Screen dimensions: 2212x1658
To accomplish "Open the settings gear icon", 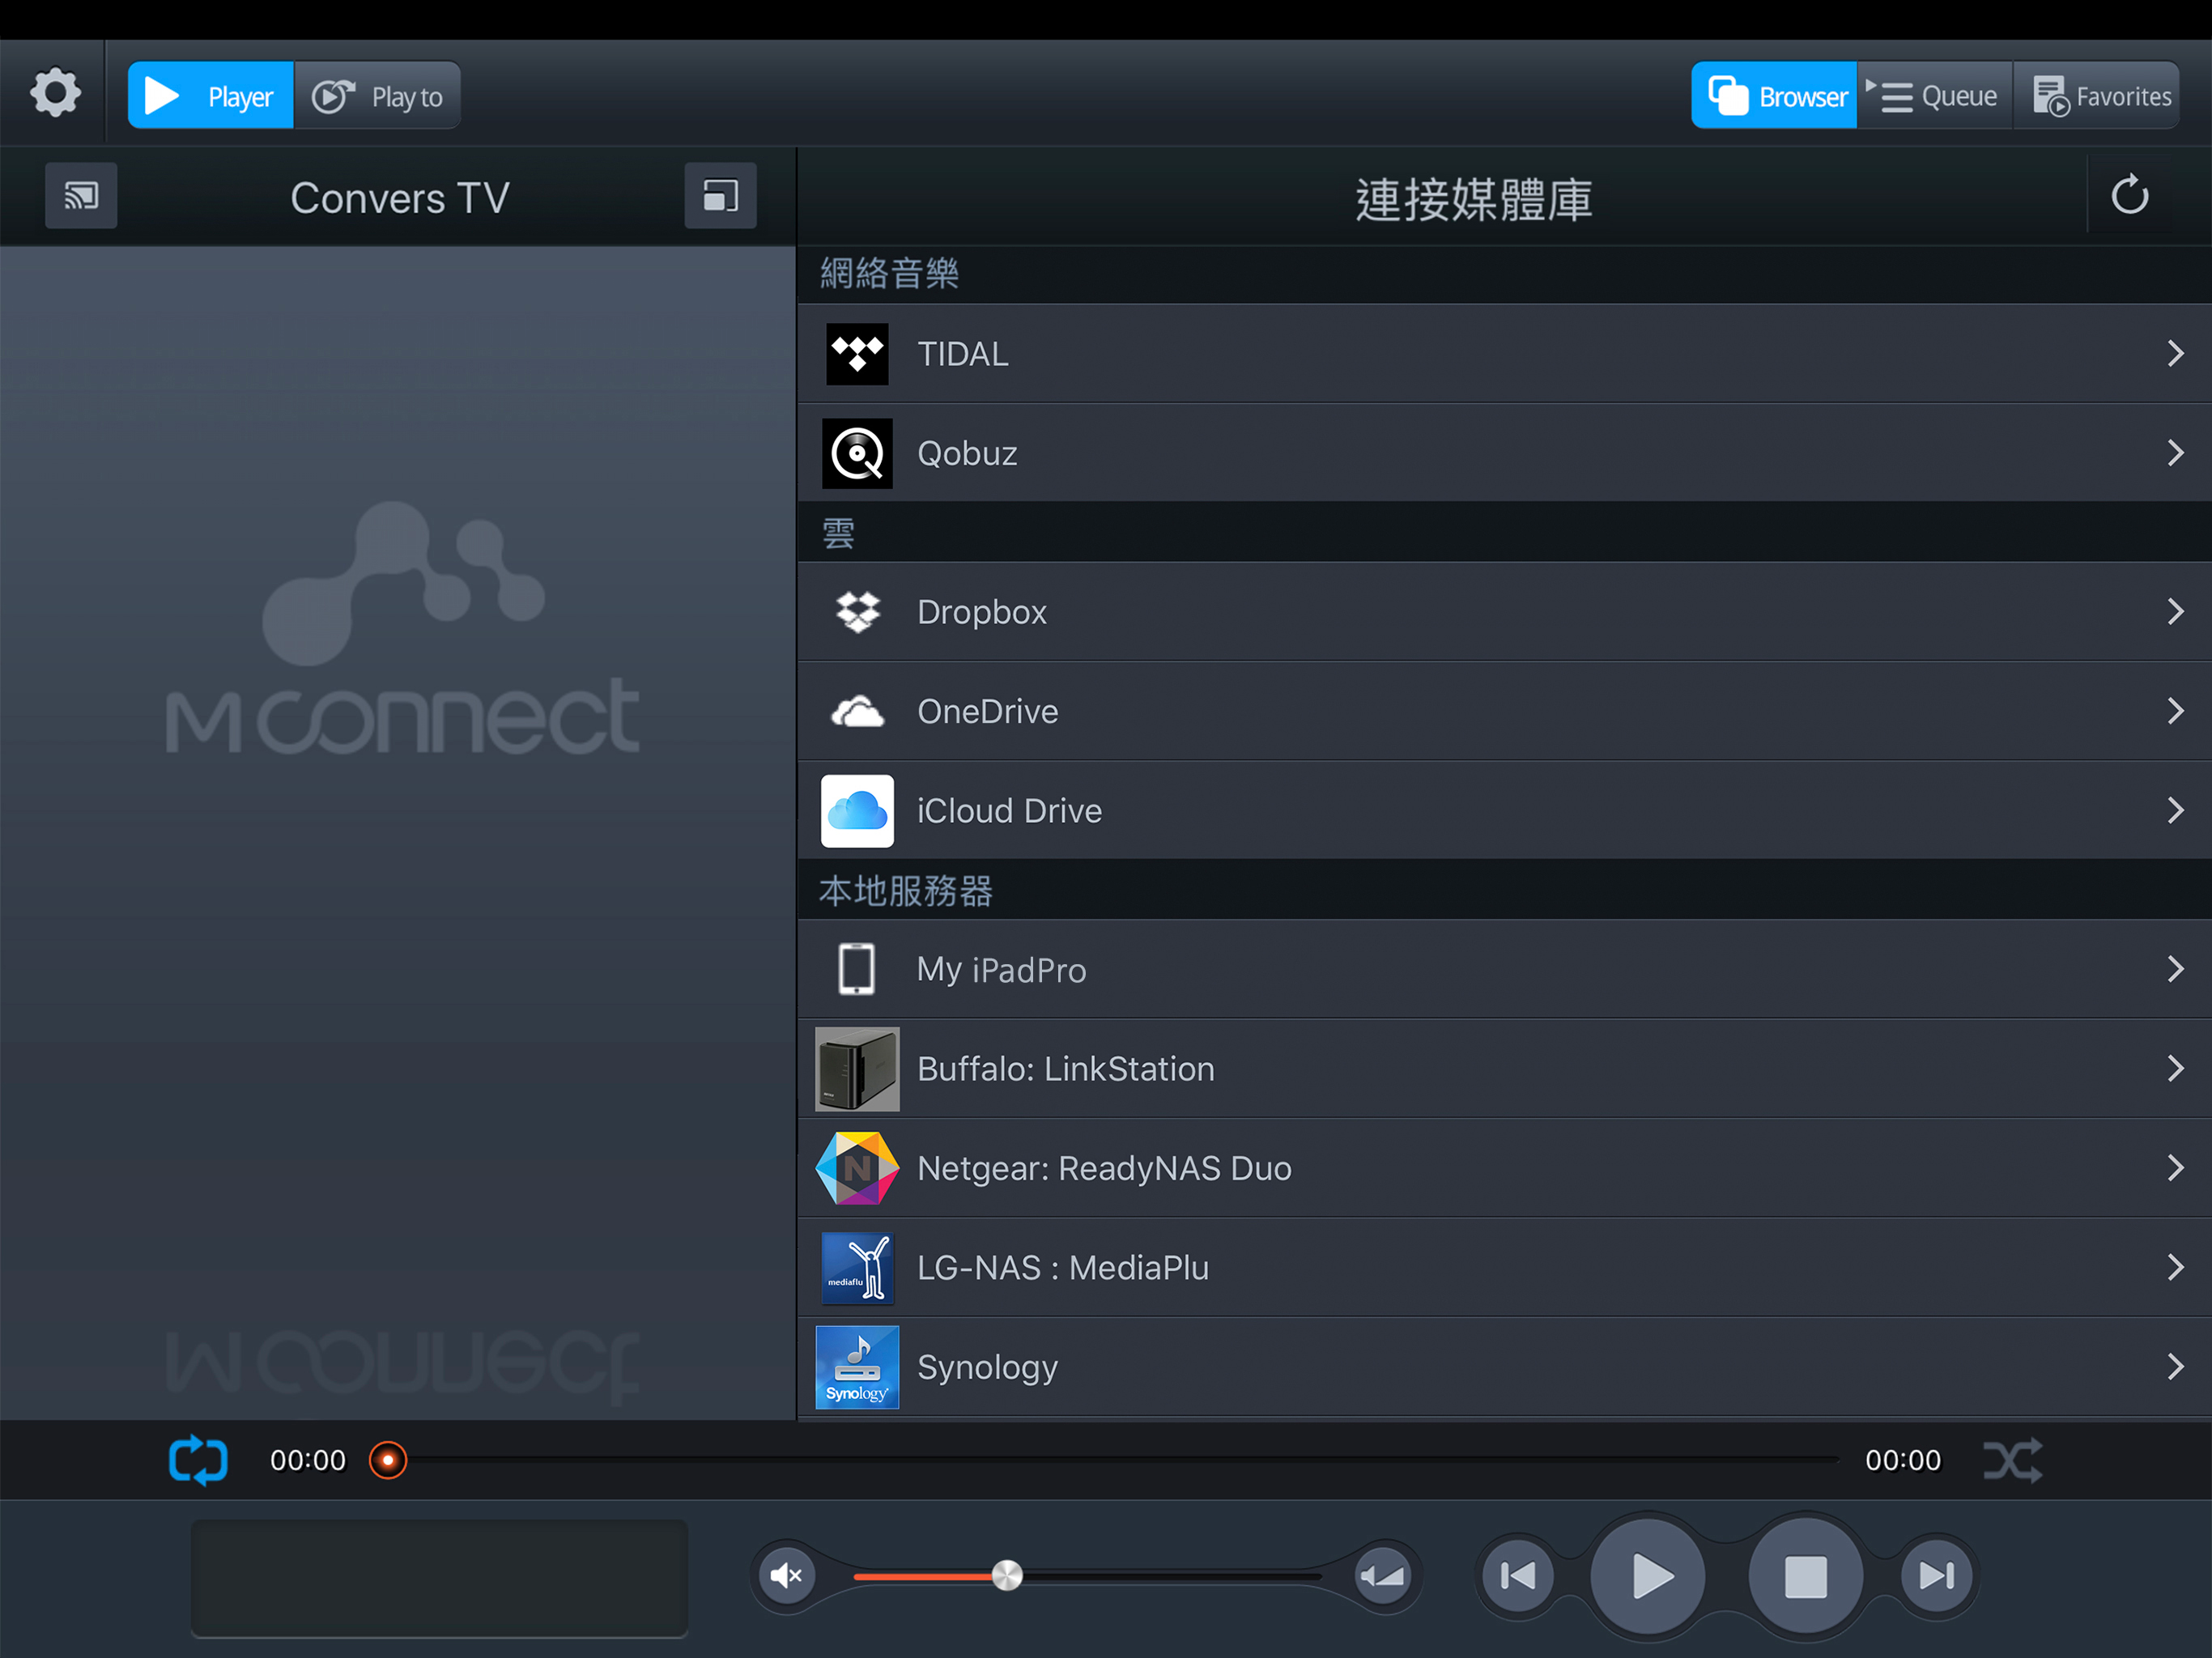I will (x=55, y=94).
